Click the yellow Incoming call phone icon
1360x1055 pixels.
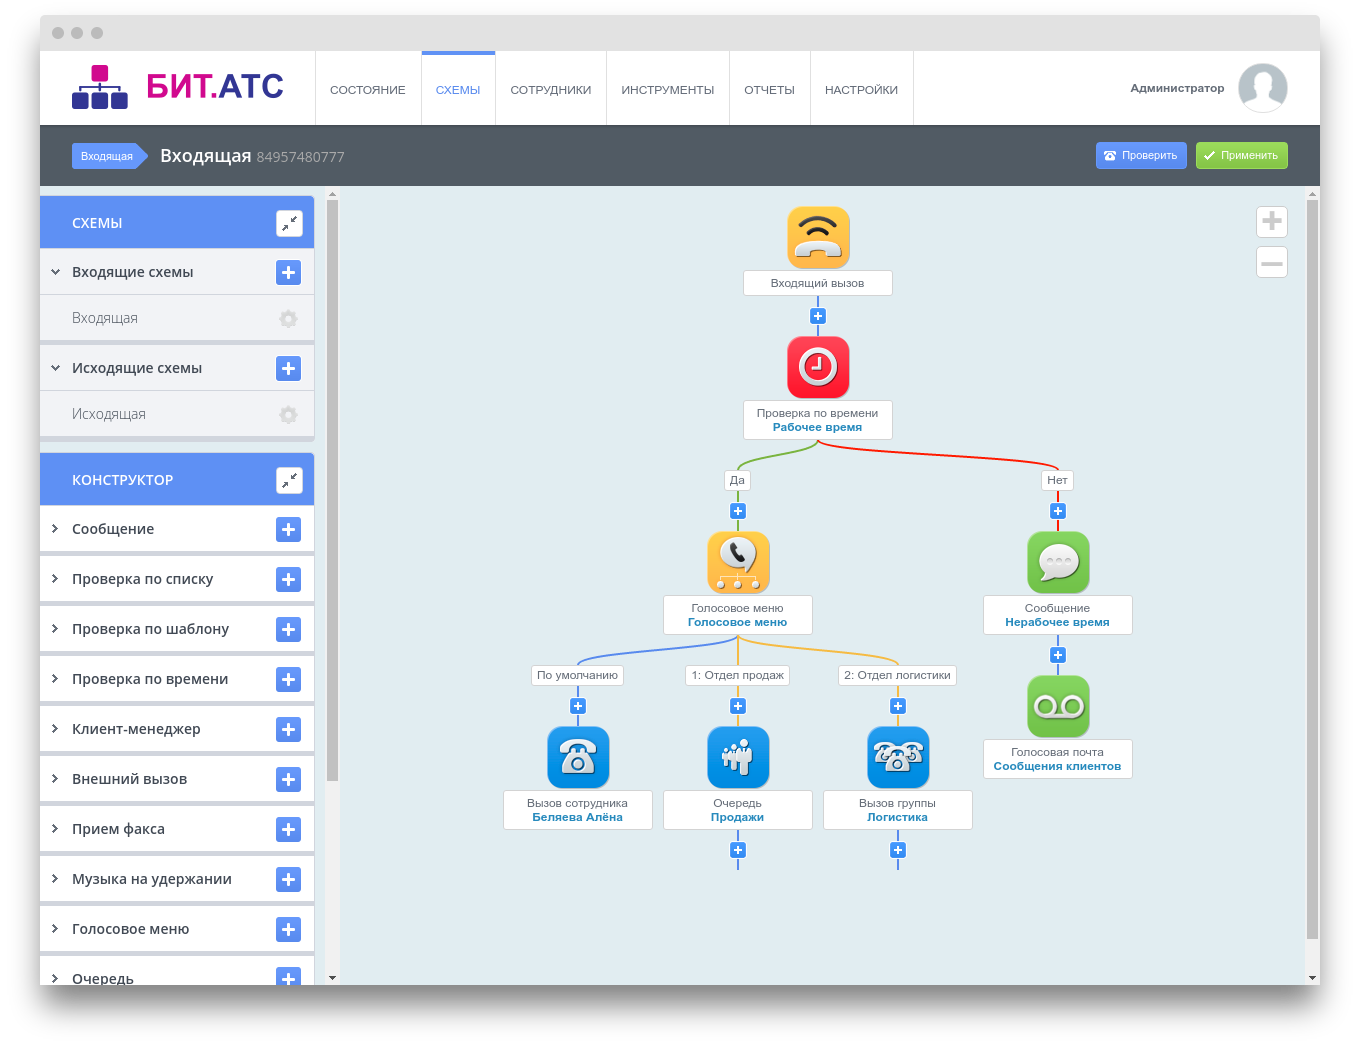(818, 238)
